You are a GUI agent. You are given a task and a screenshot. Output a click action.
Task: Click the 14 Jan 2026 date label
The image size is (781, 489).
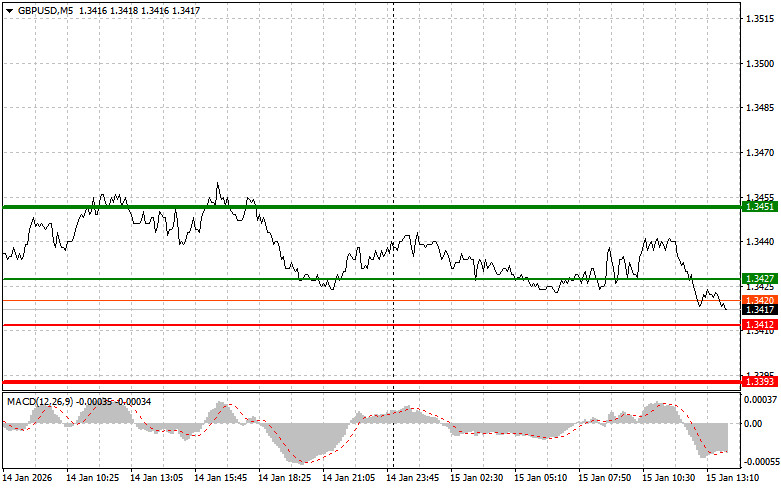tap(30, 479)
